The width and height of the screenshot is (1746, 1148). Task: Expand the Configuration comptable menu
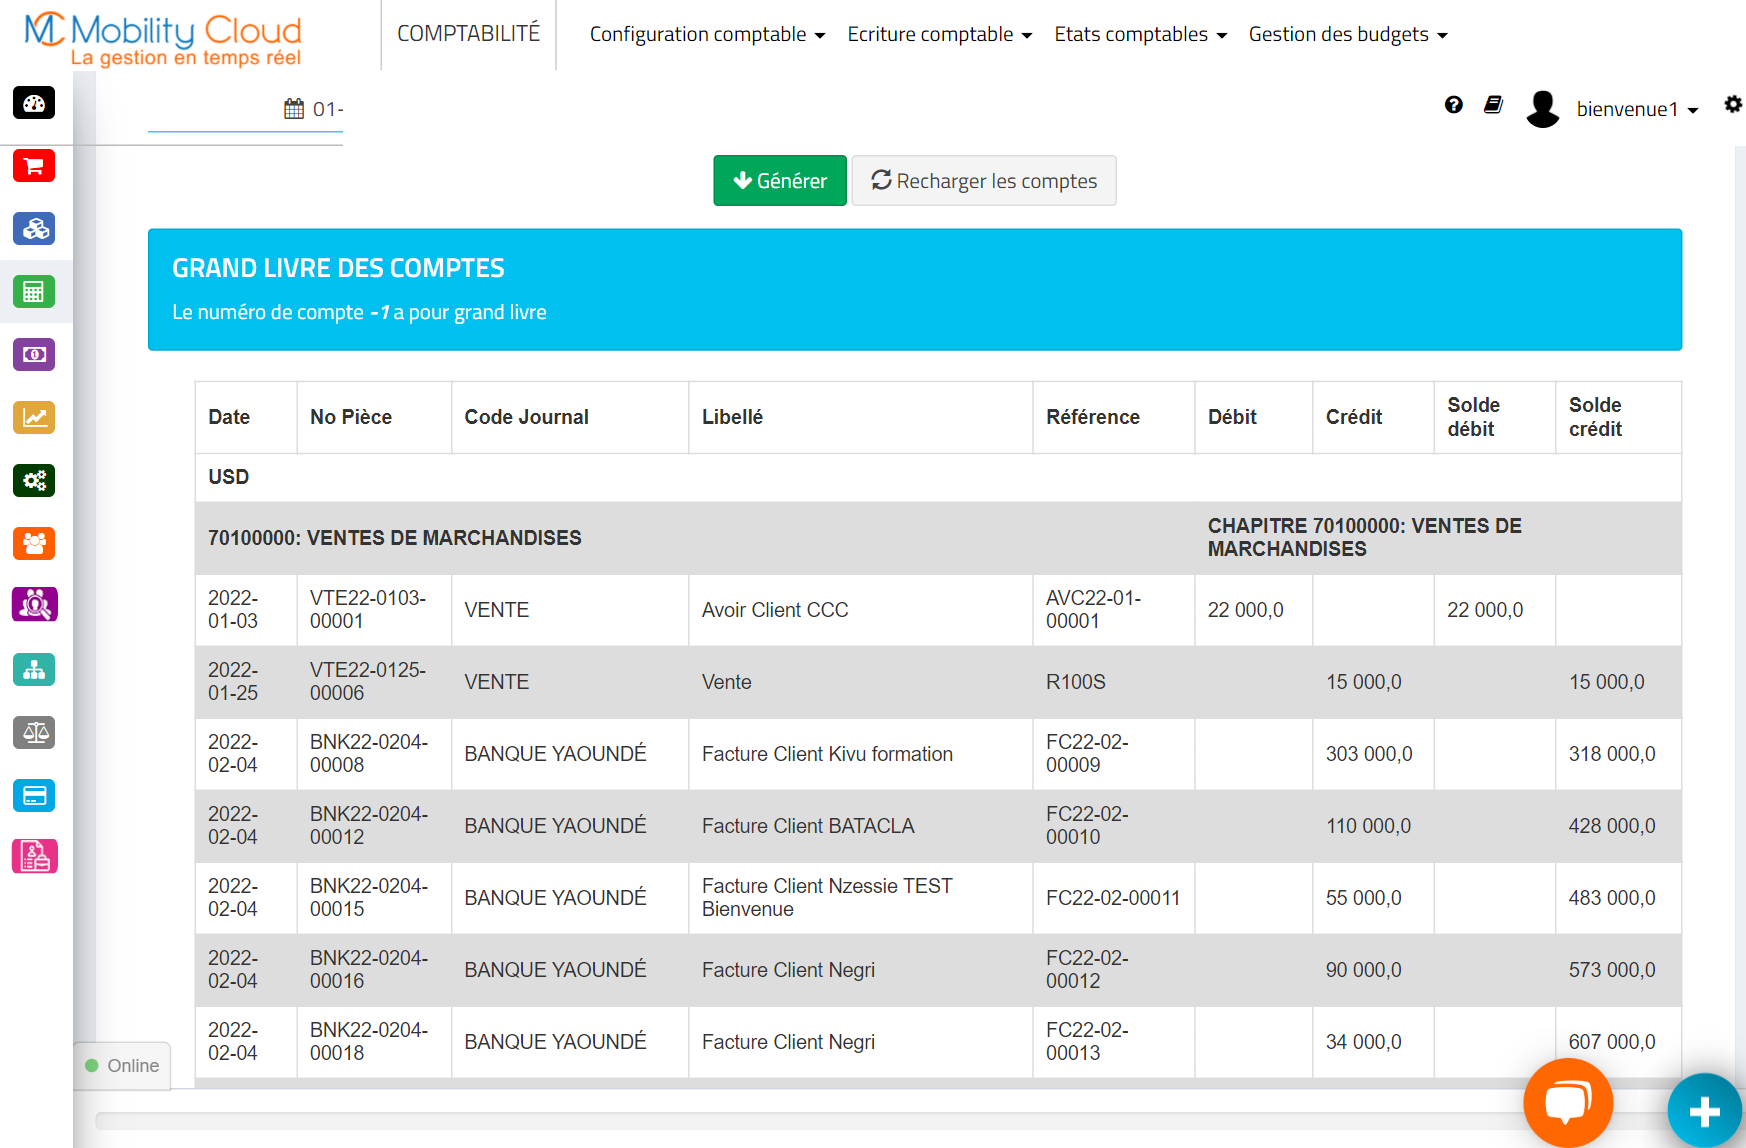(x=707, y=35)
